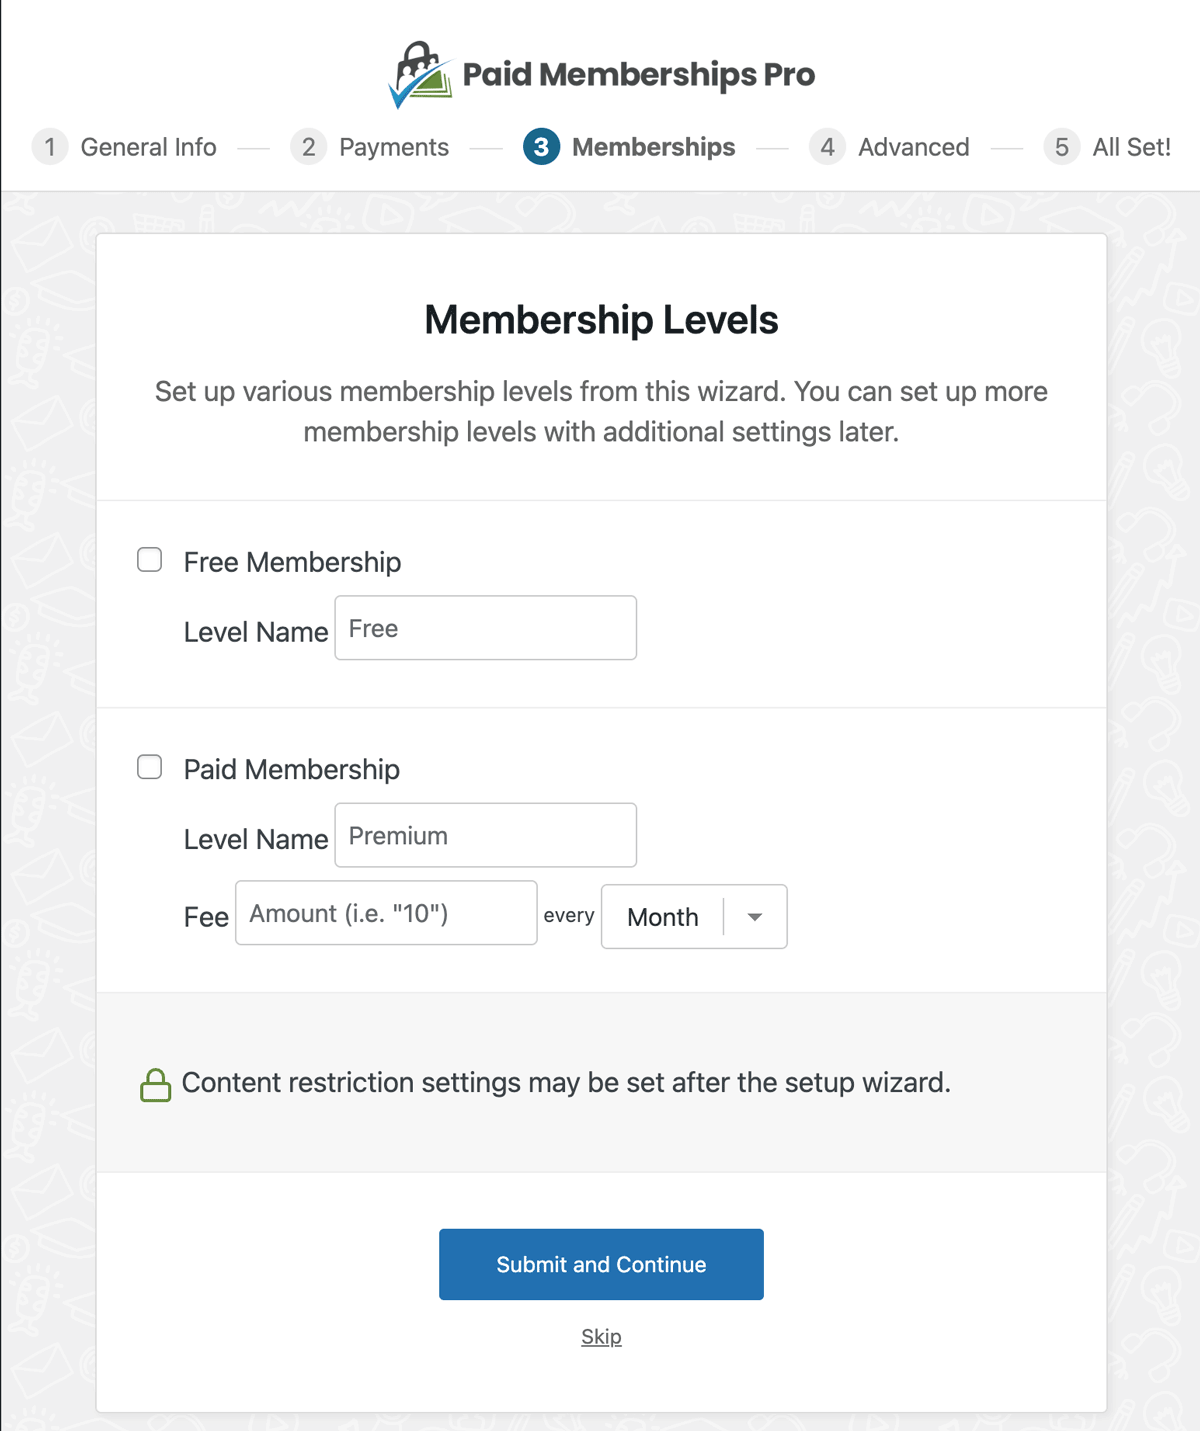Viewport: 1200px width, 1431px height.
Task: Open the Month billing period dropdown
Action: pos(664,917)
